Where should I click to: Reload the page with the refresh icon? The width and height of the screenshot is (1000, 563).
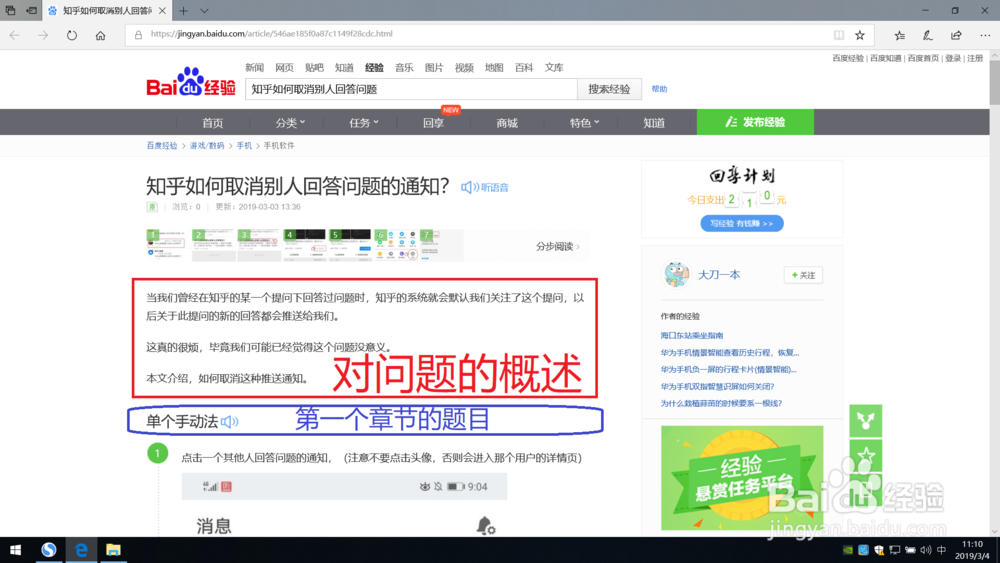coord(71,35)
